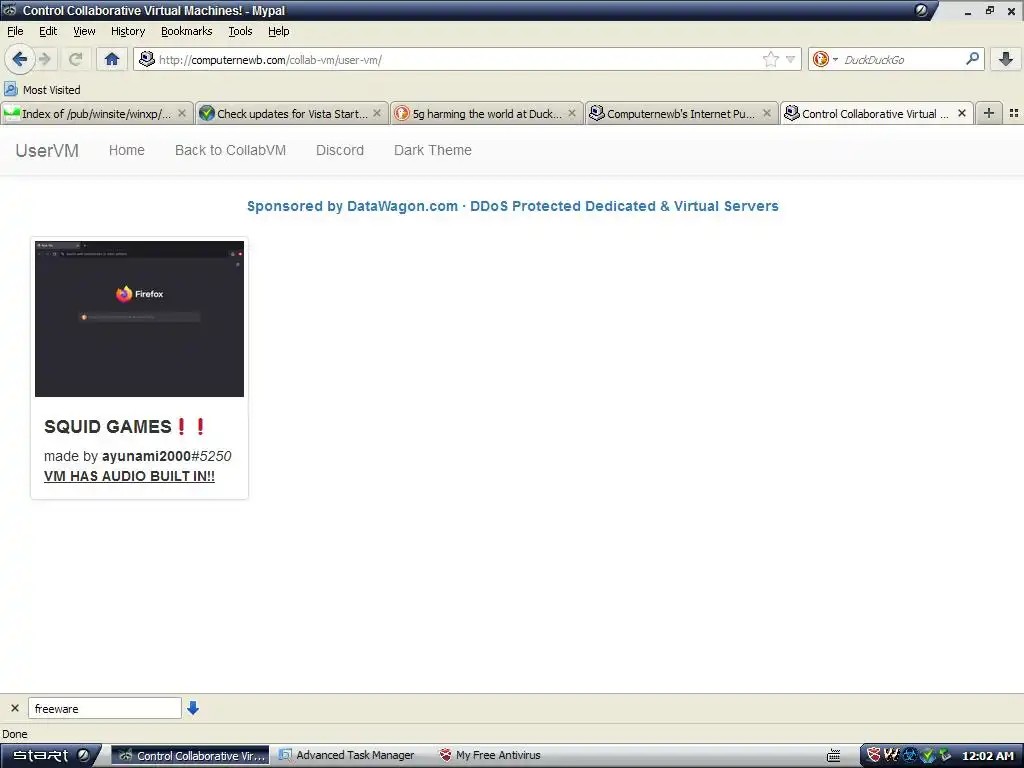Close the Index of /pub/winsite tab
The height and width of the screenshot is (768, 1024).
click(182, 114)
